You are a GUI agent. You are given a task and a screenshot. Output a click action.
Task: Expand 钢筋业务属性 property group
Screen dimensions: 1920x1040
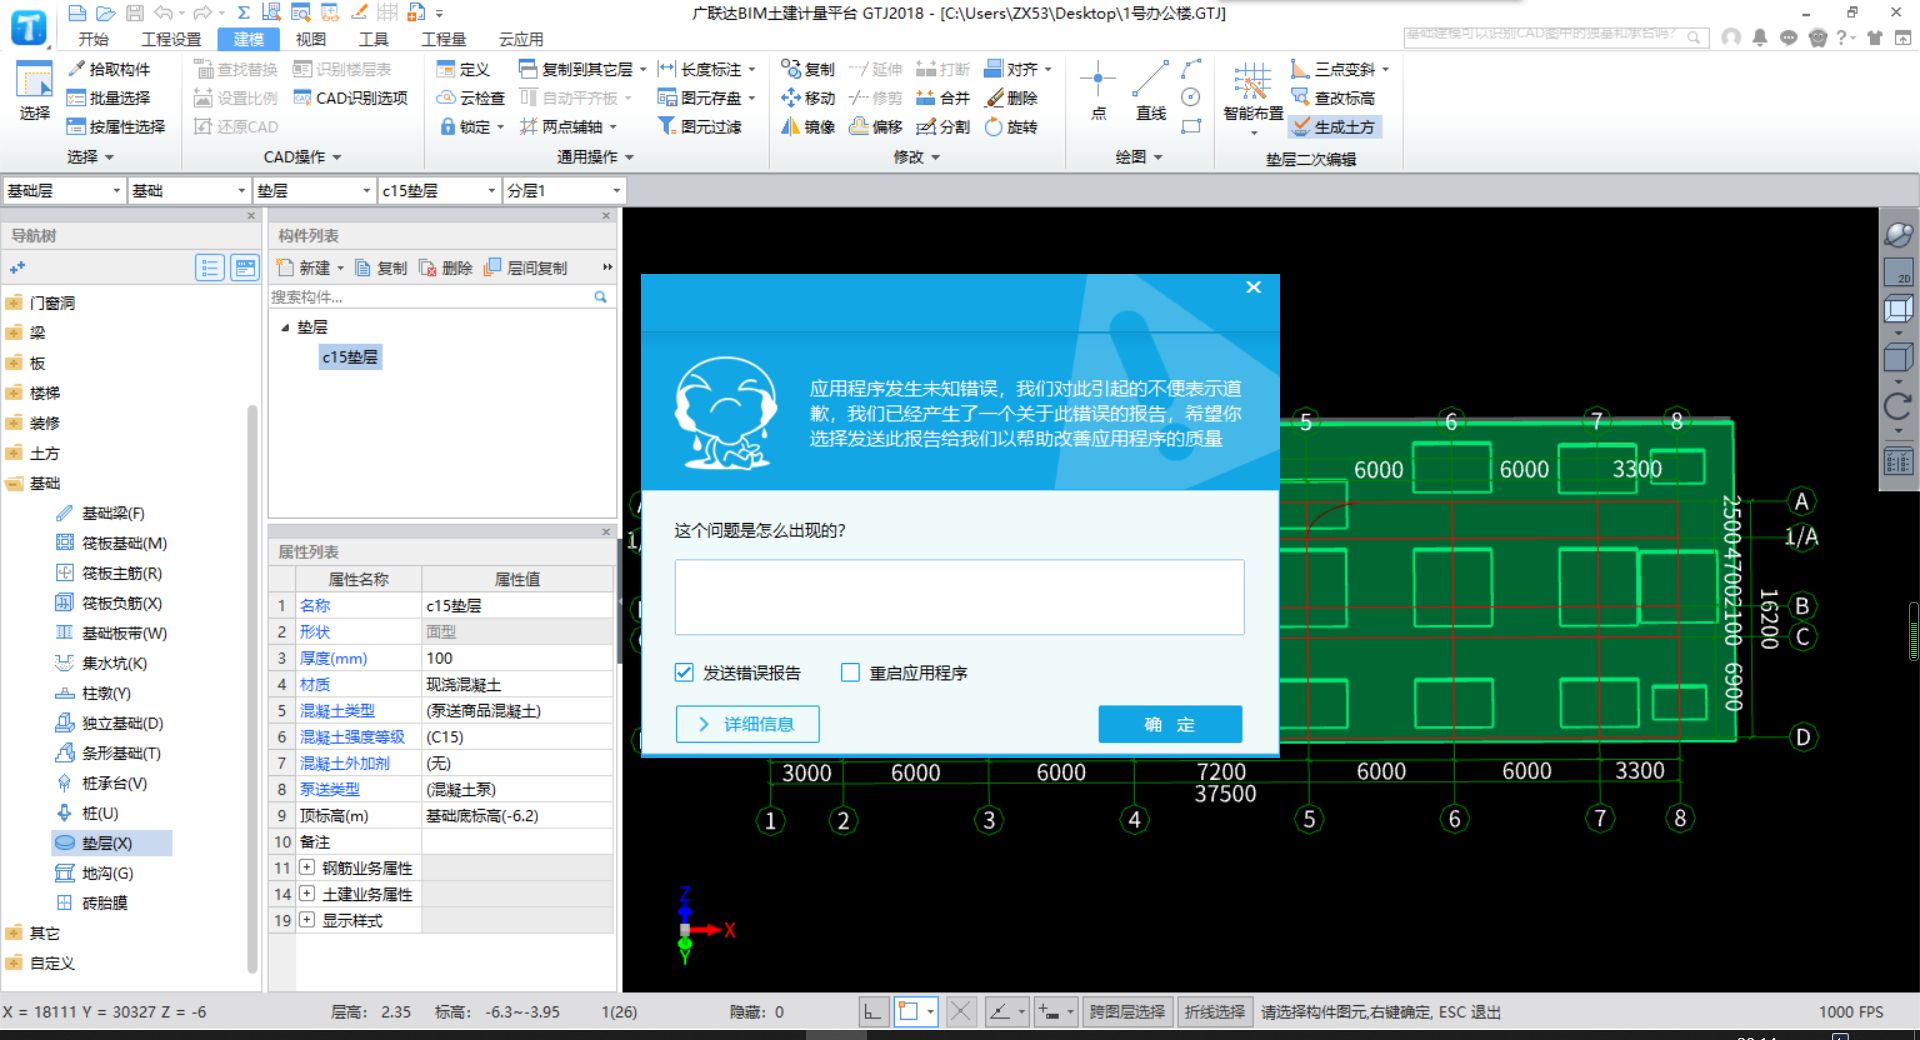(307, 868)
